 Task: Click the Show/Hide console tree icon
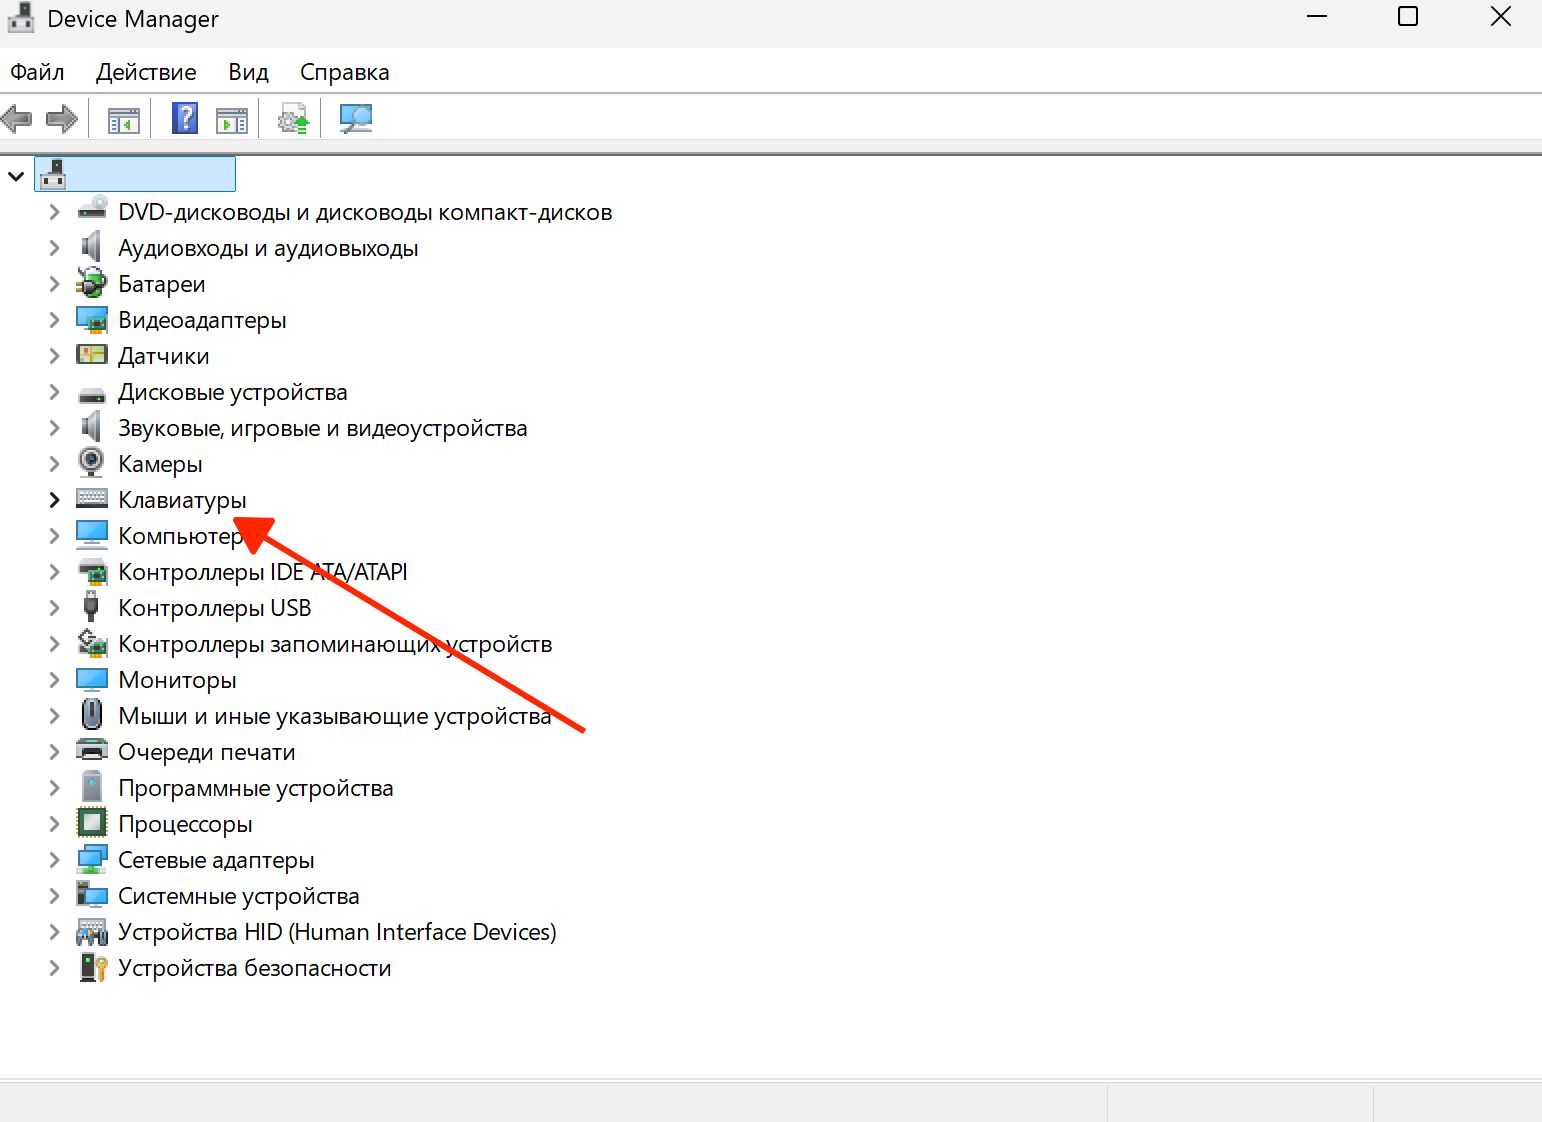coord(124,120)
